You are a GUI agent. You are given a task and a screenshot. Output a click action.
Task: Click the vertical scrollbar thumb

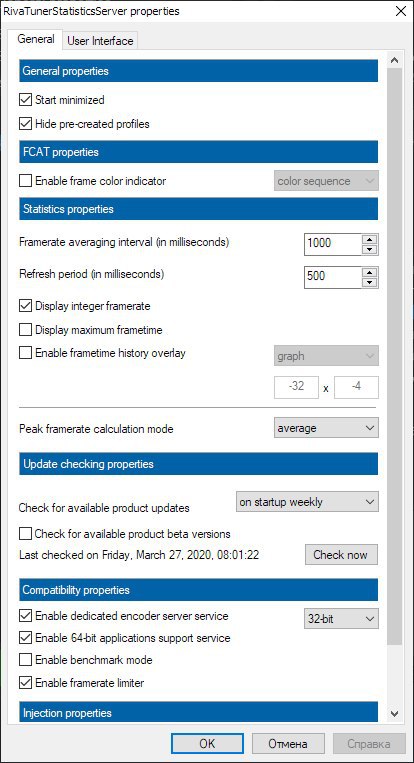pos(395,357)
